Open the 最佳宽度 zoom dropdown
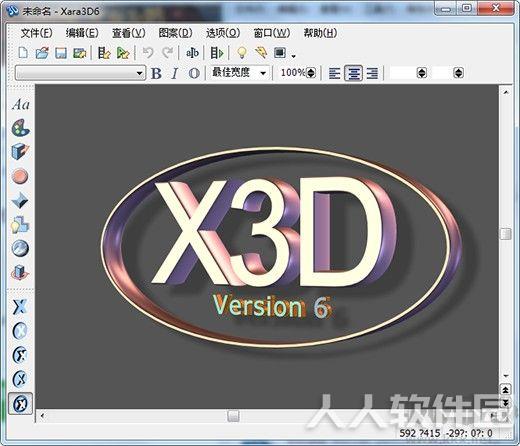 click(263, 73)
